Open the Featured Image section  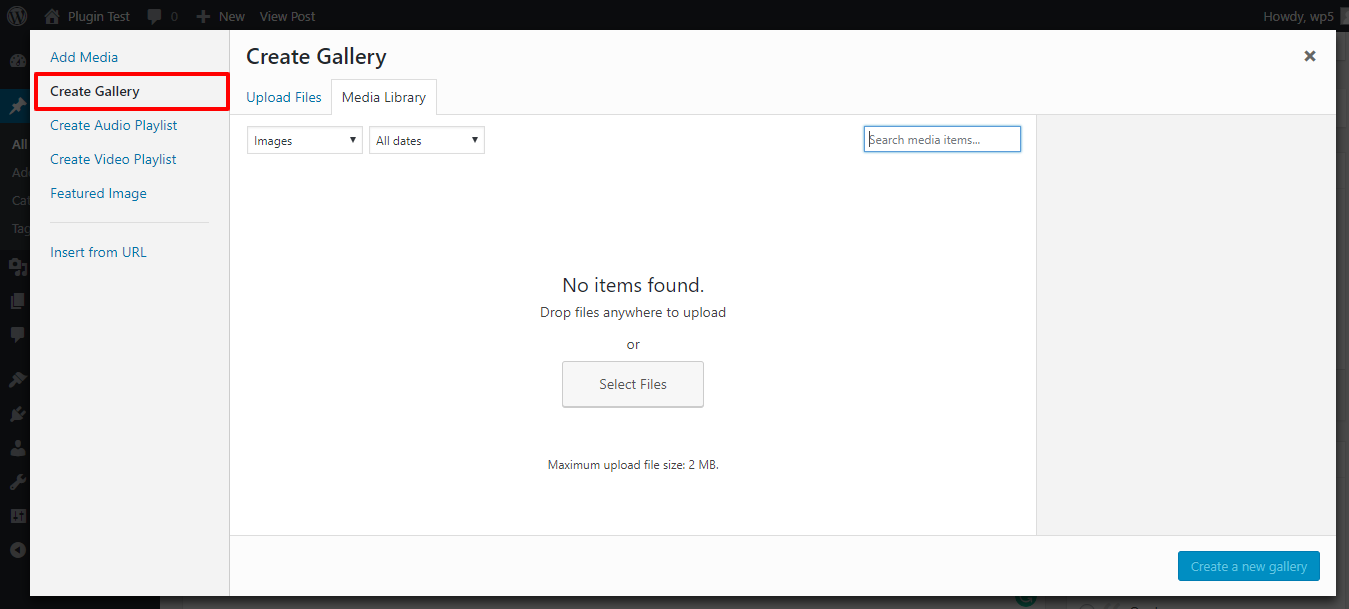coord(98,193)
